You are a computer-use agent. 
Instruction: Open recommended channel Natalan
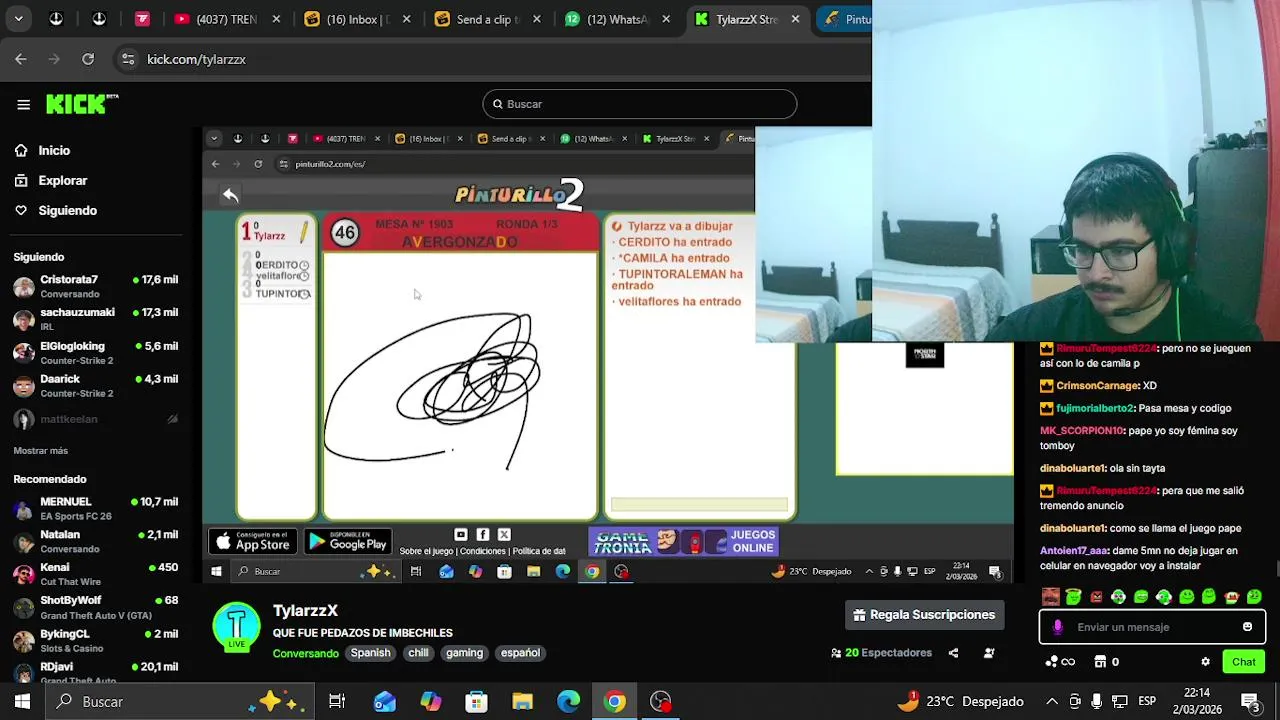click(x=96, y=541)
